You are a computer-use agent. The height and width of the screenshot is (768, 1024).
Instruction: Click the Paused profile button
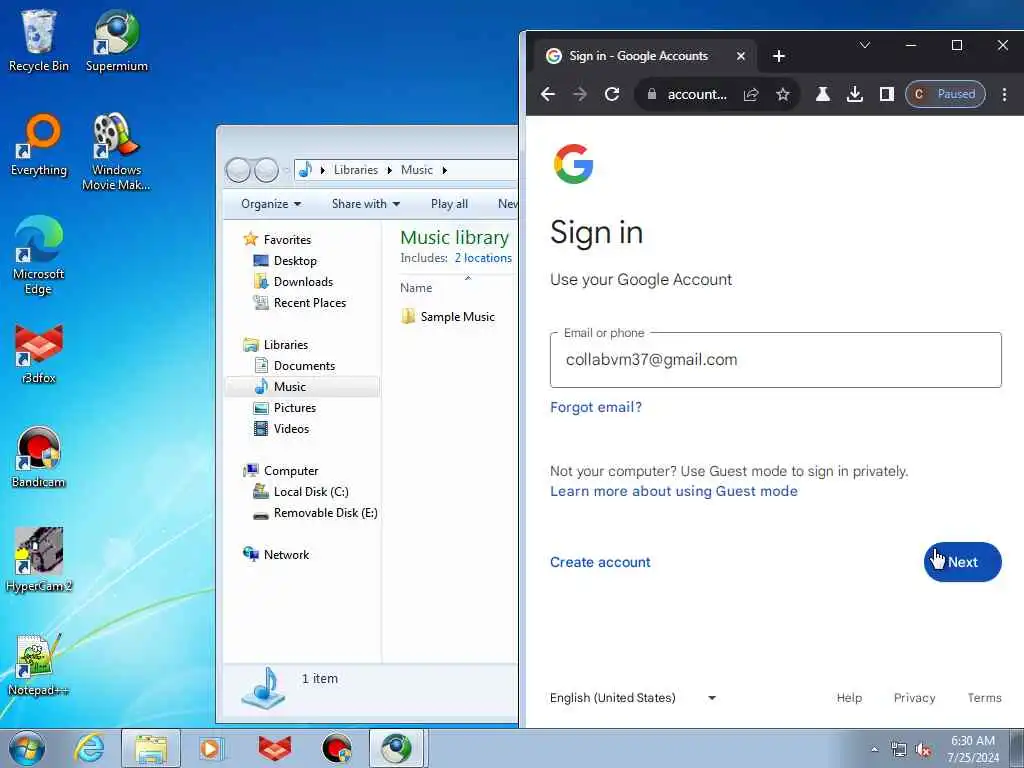[945, 94]
